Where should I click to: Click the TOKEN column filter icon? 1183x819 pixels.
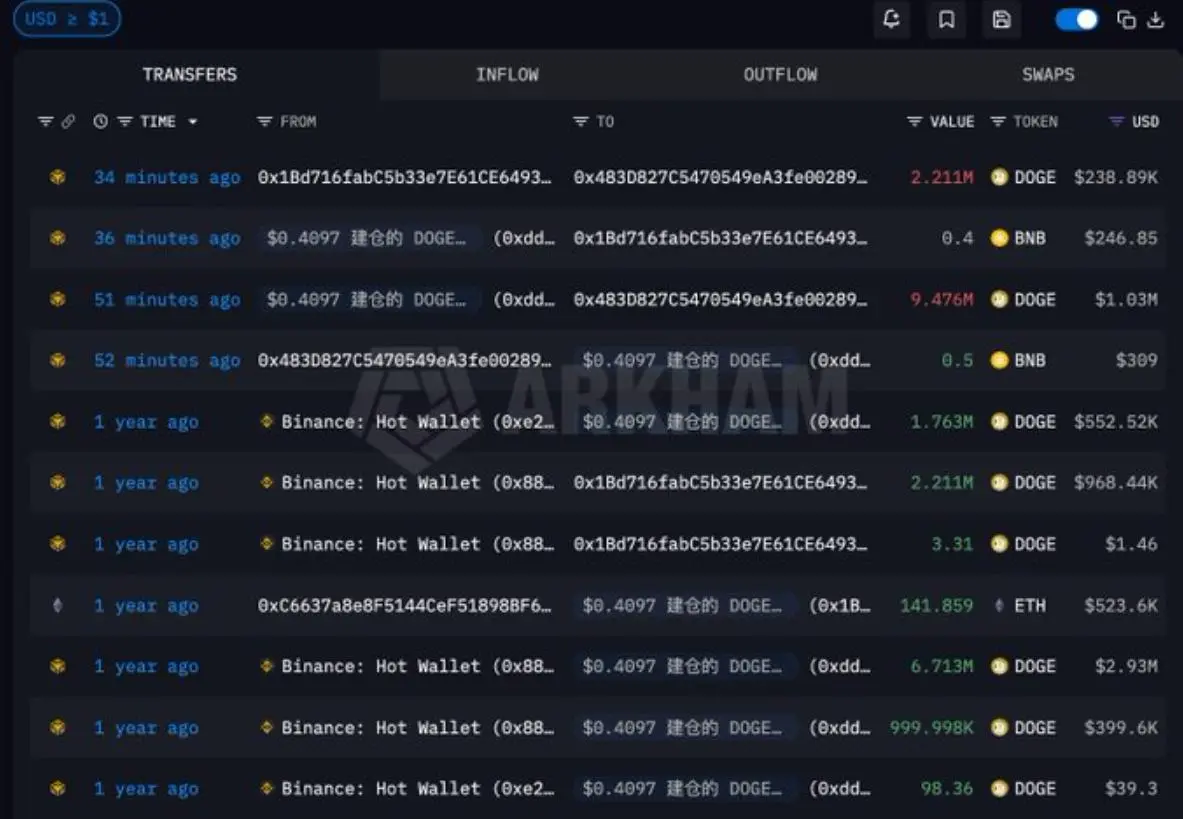tap(997, 121)
